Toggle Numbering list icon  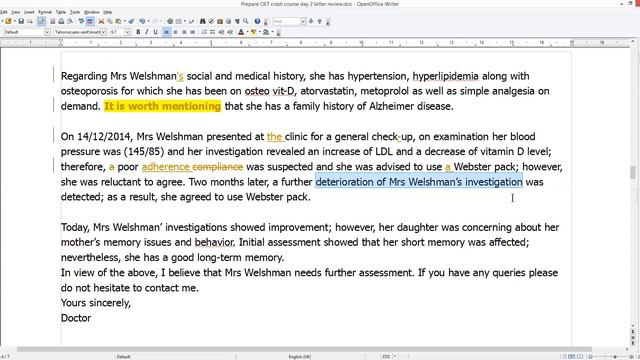[204, 32]
